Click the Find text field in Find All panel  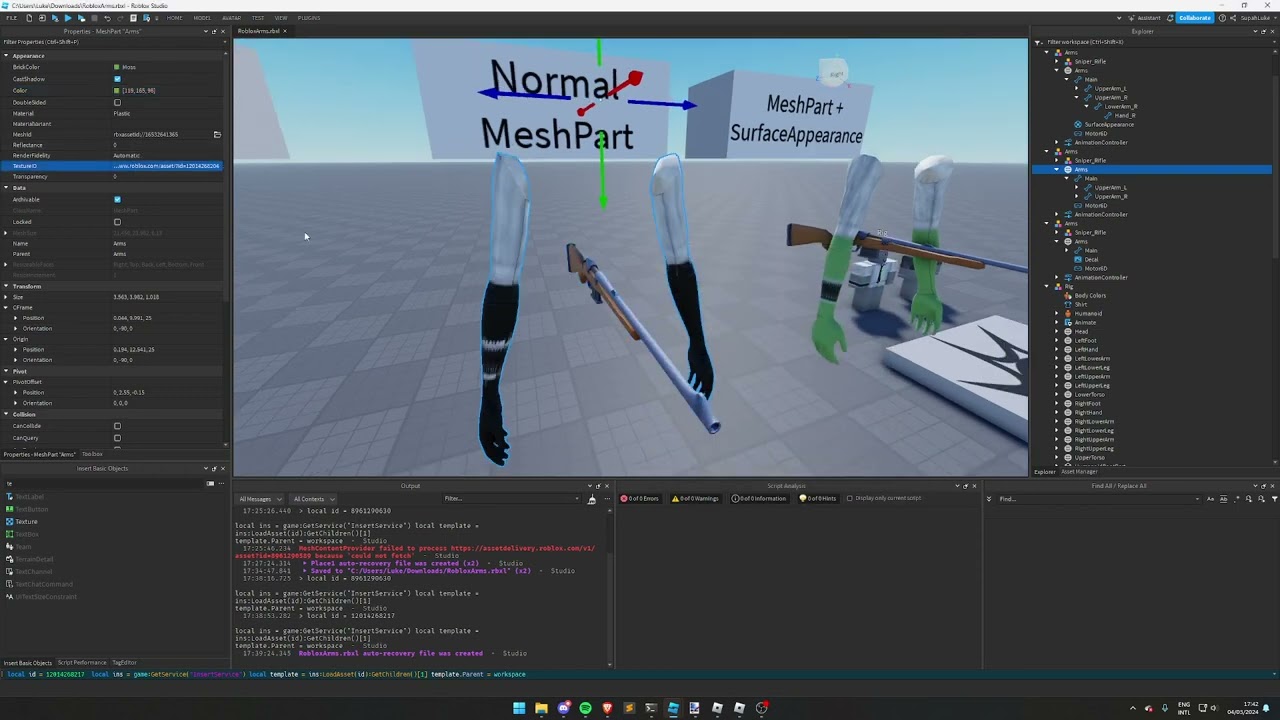[1100, 498]
